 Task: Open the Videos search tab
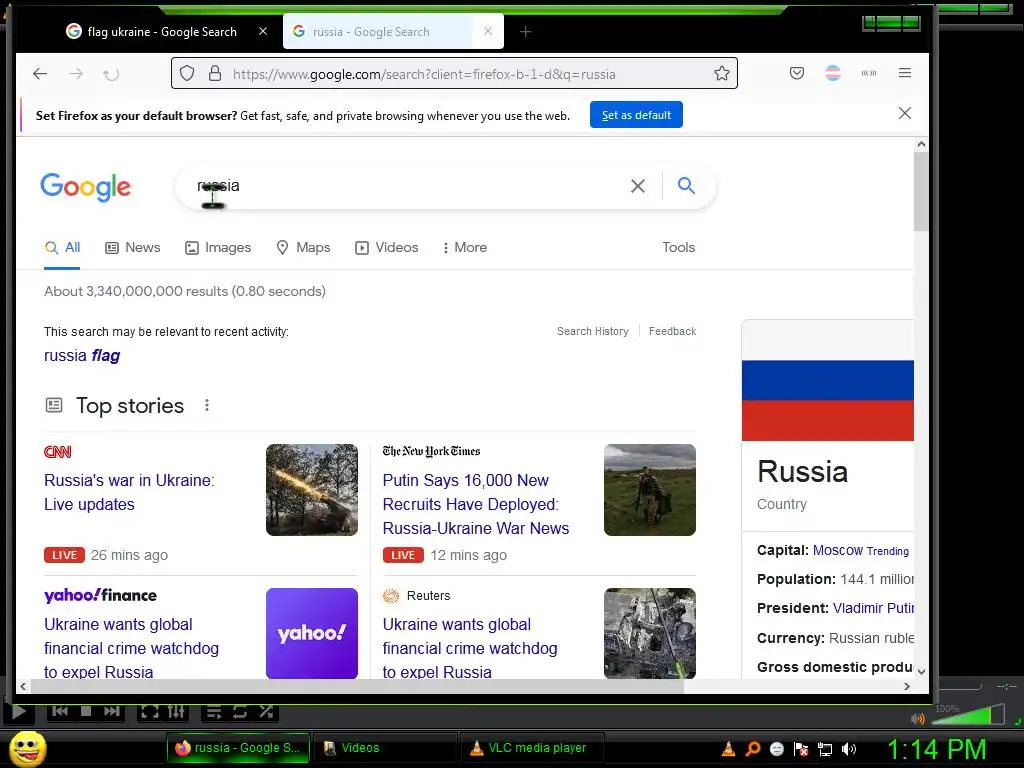point(387,248)
